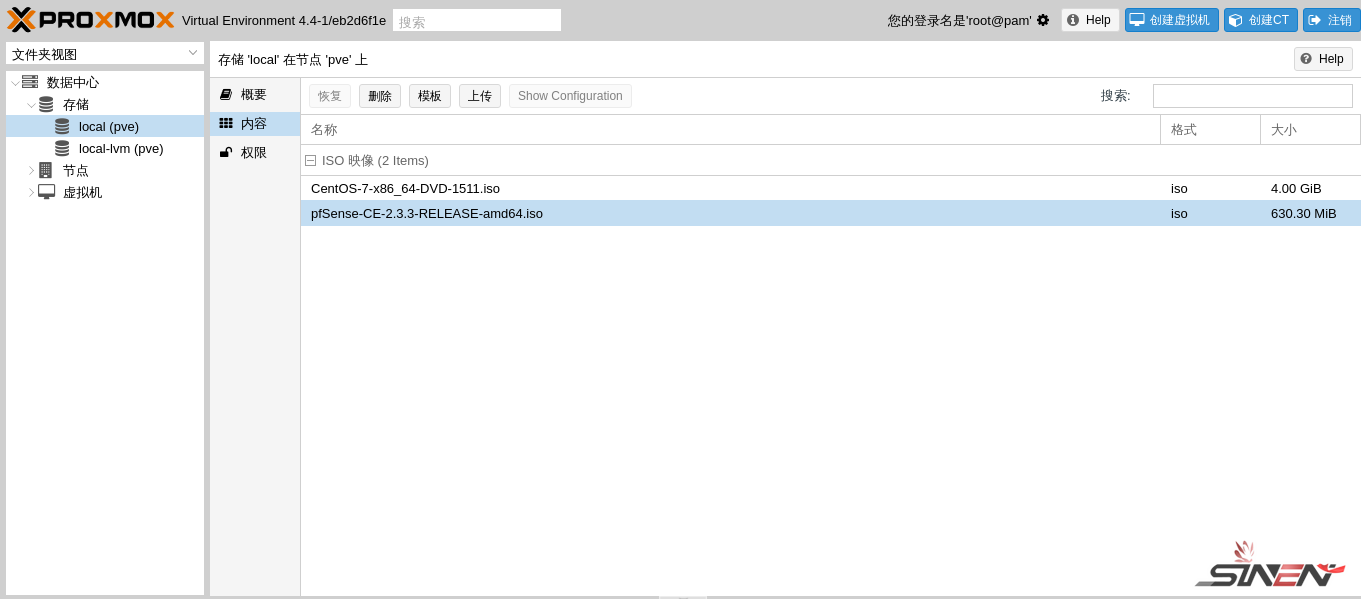Click the virtual machine monitor icon

pyautogui.click(x=46, y=192)
